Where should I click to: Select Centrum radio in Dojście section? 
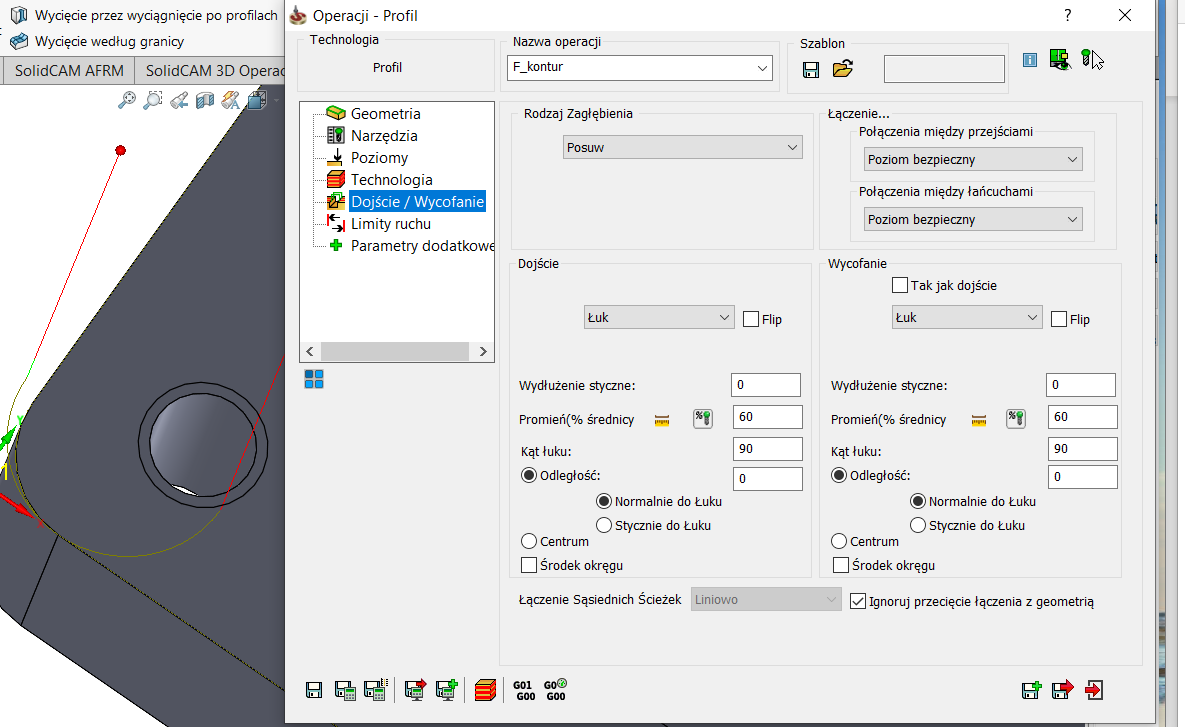(529, 541)
